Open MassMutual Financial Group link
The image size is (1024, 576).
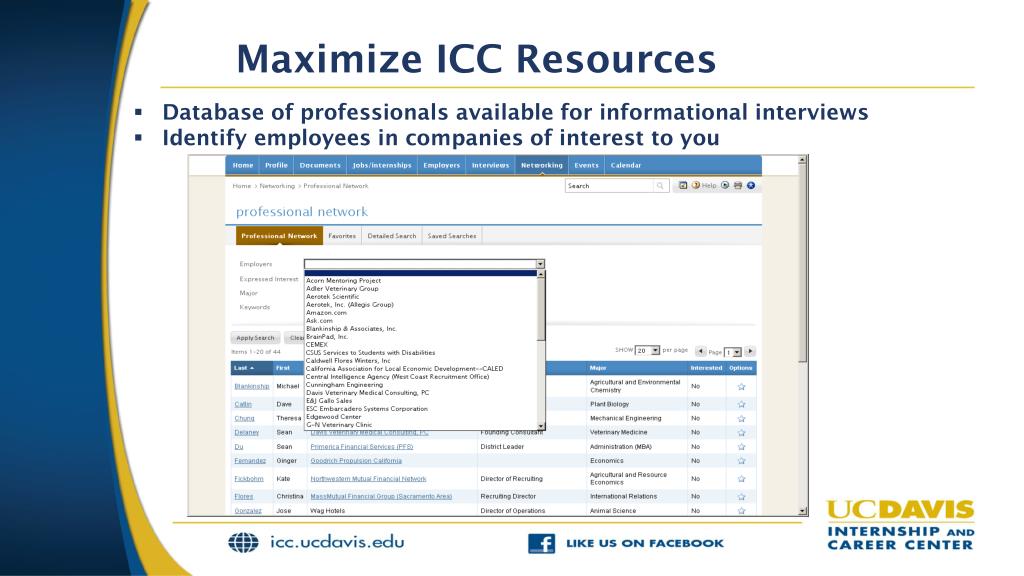point(381,496)
